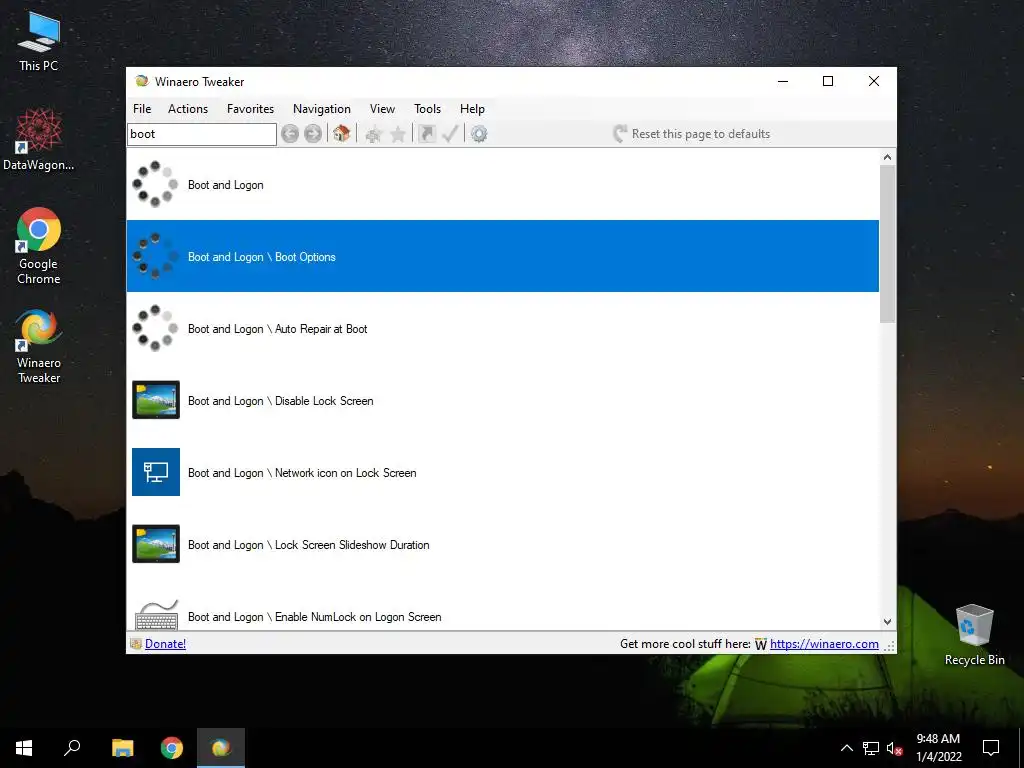This screenshot has height=768, width=1024.
Task: Click the scrollbar down arrow
Action: click(887, 622)
